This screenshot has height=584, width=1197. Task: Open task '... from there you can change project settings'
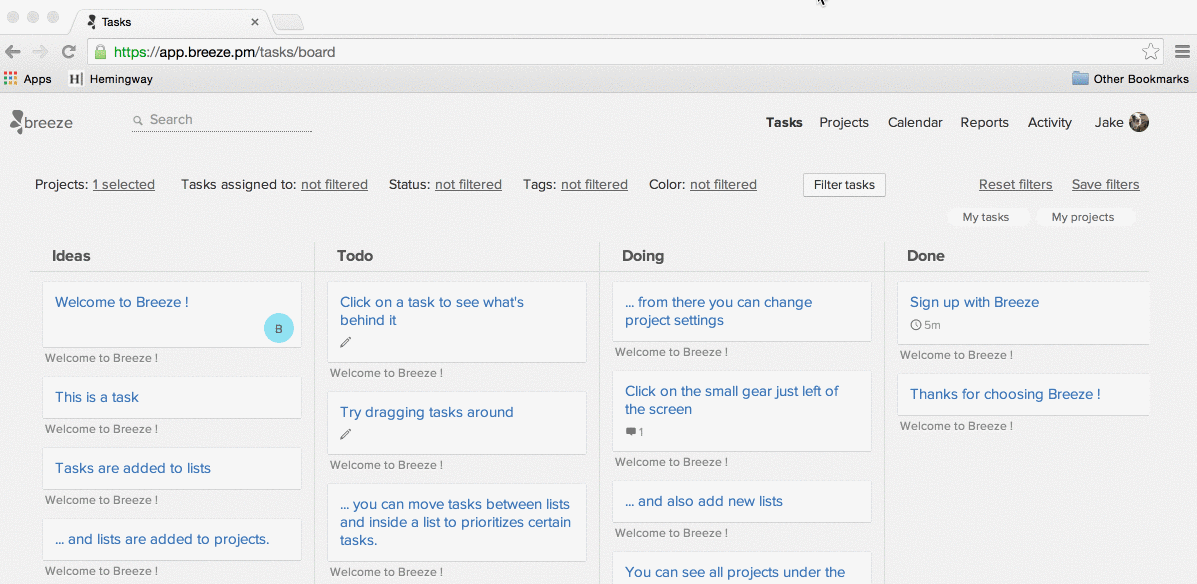[718, 311]
